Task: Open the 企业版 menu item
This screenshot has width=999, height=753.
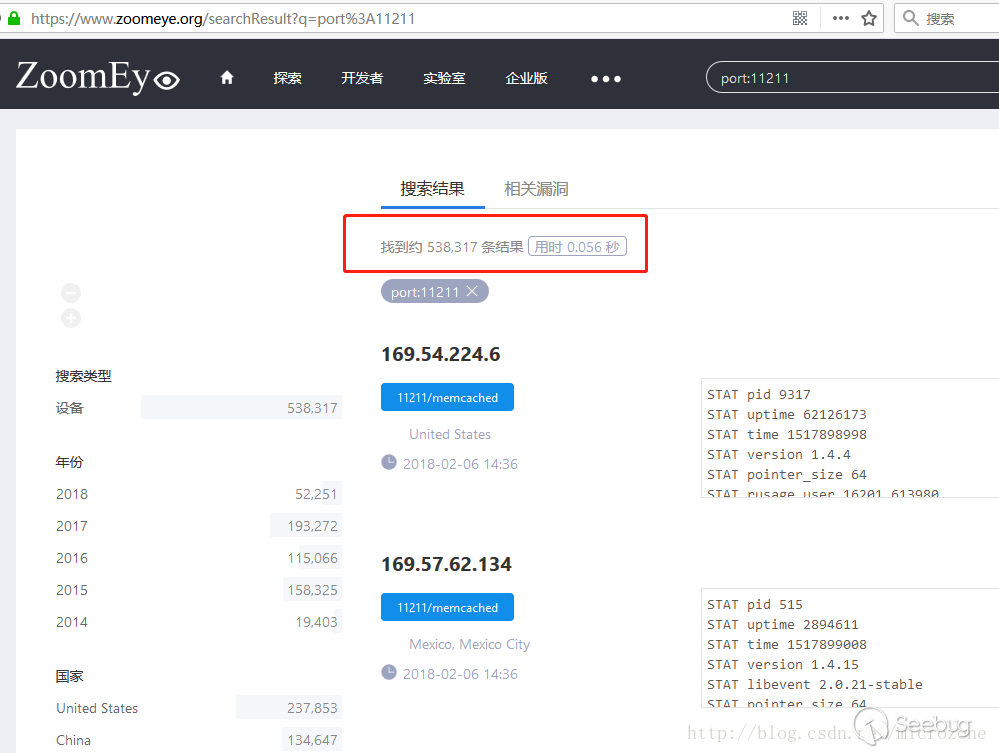Action: (526, 78)
